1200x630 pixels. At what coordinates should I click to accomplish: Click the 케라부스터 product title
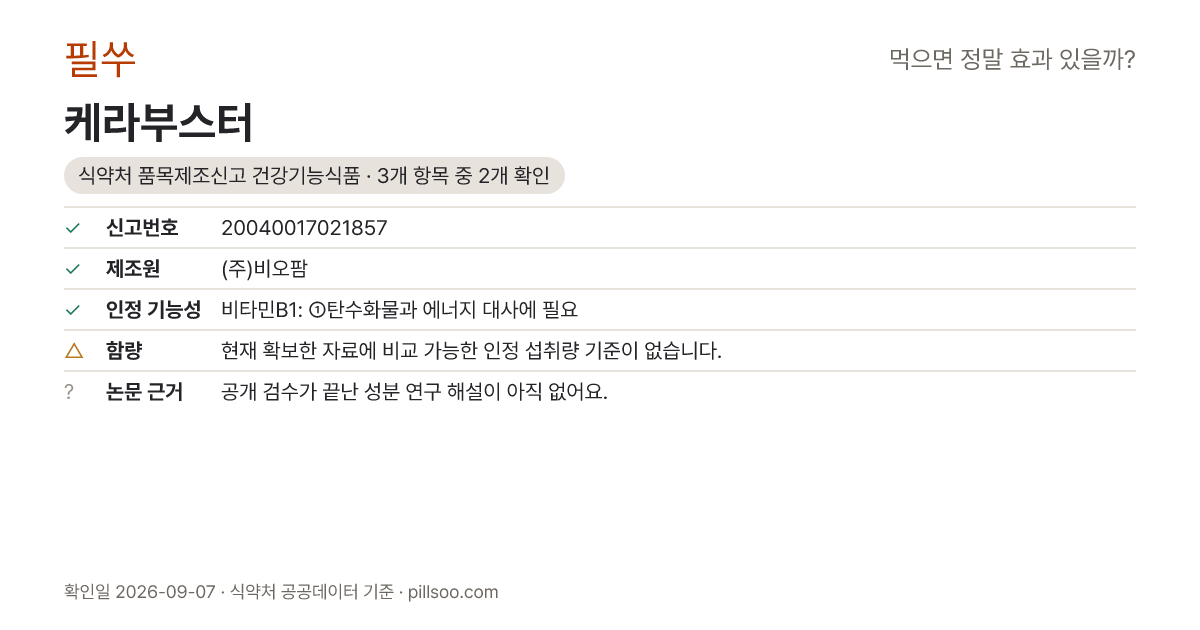point(158,123)
